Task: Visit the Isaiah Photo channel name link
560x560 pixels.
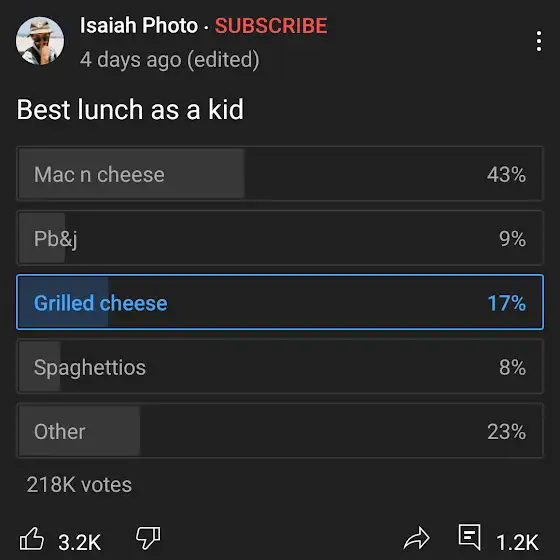Action: 139,25
